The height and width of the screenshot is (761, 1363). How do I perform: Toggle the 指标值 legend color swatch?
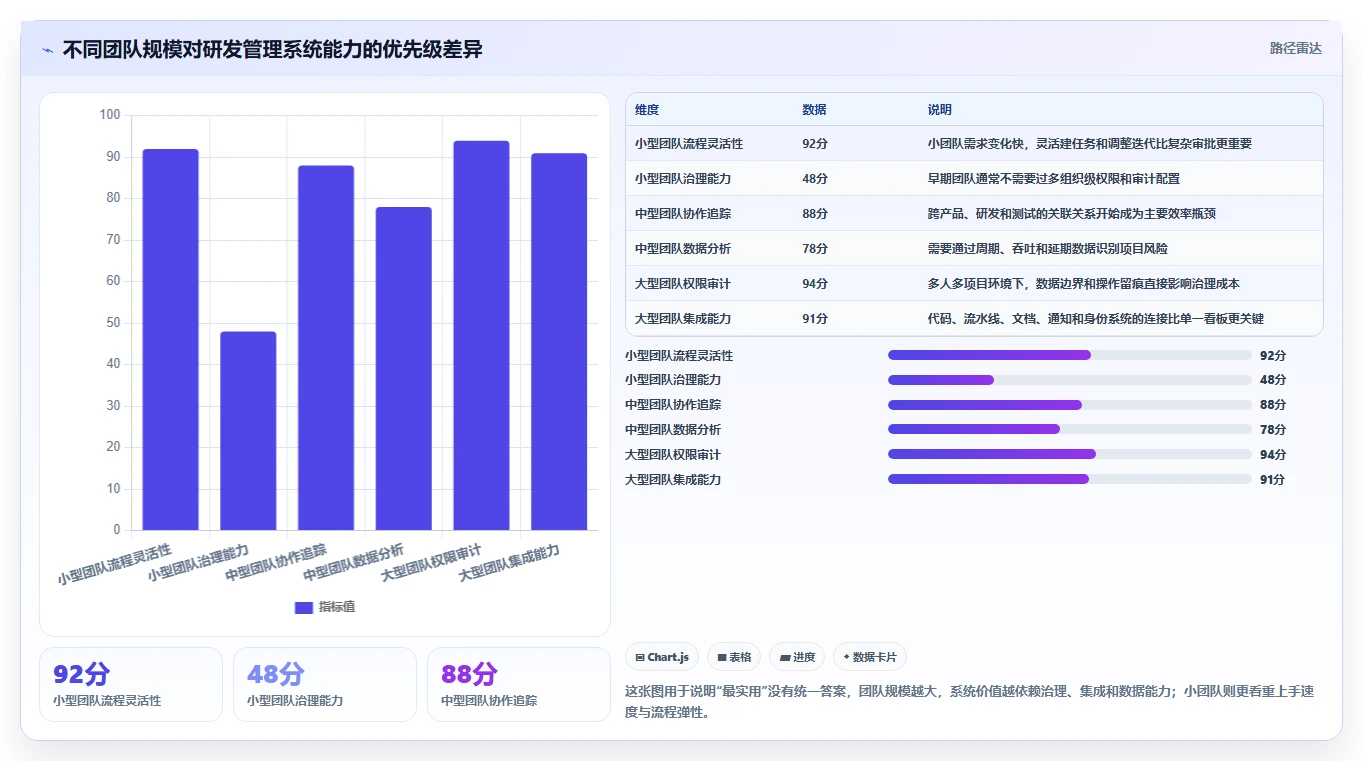click(304, 607)
